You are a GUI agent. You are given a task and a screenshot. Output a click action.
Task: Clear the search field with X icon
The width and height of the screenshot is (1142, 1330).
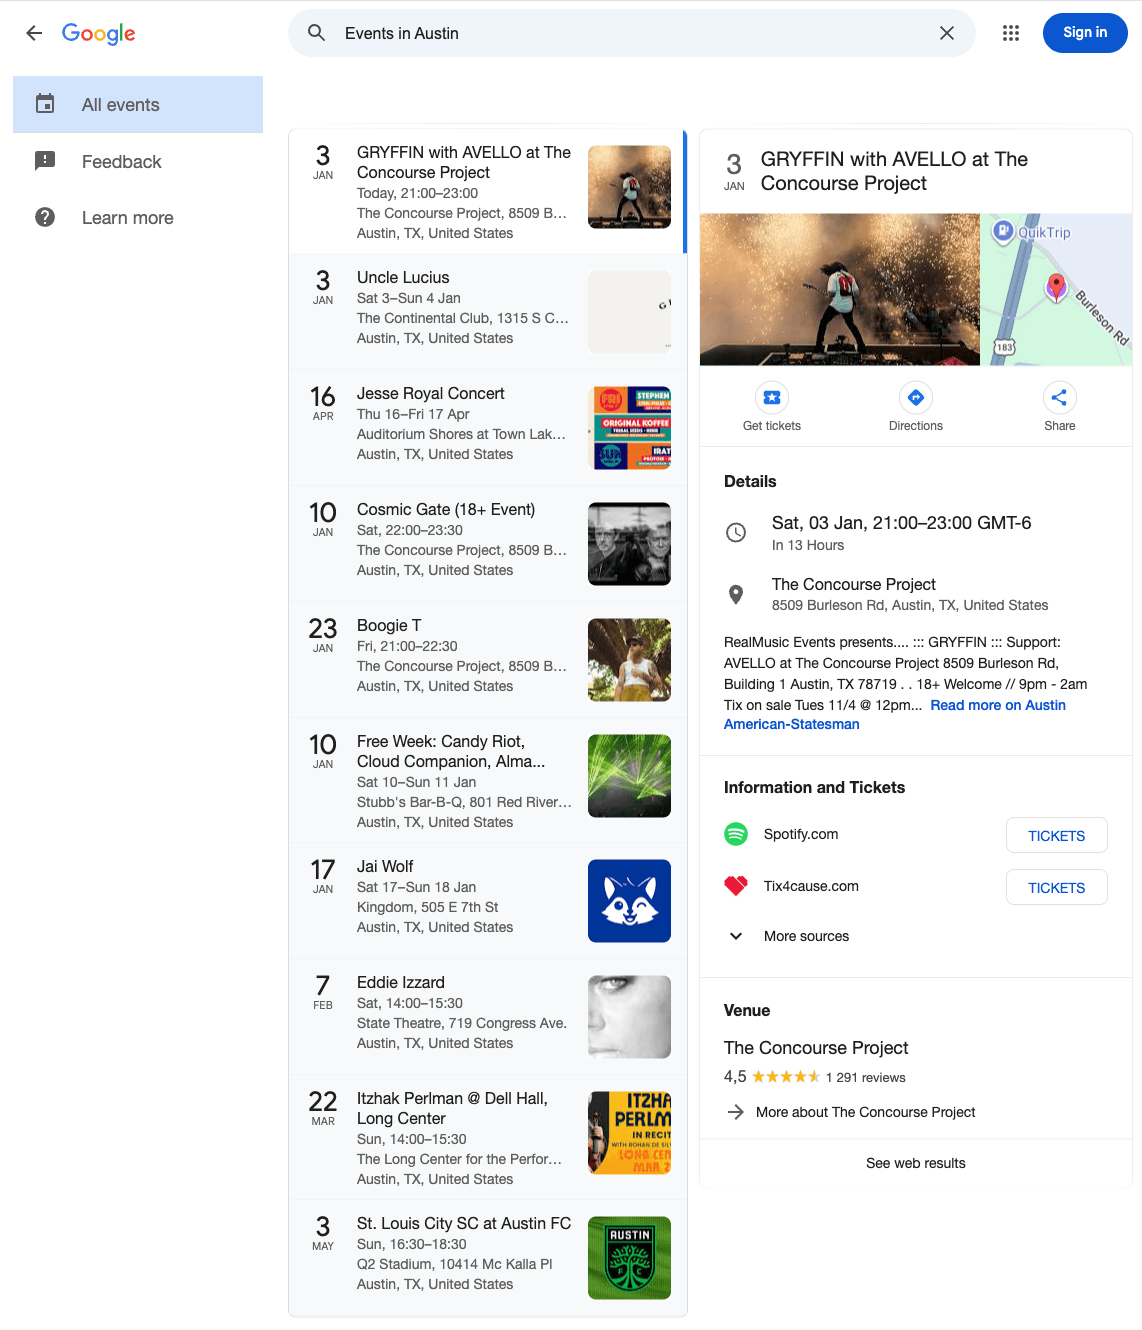pyautogui.click(x=947, y=33)
